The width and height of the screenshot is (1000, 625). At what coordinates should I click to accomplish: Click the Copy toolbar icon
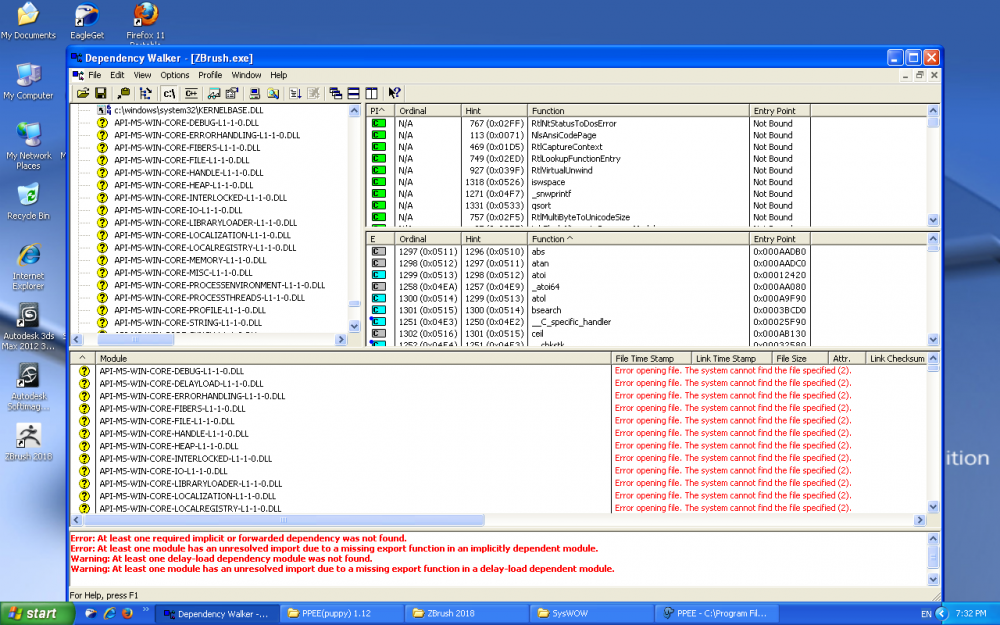point(124,93)
